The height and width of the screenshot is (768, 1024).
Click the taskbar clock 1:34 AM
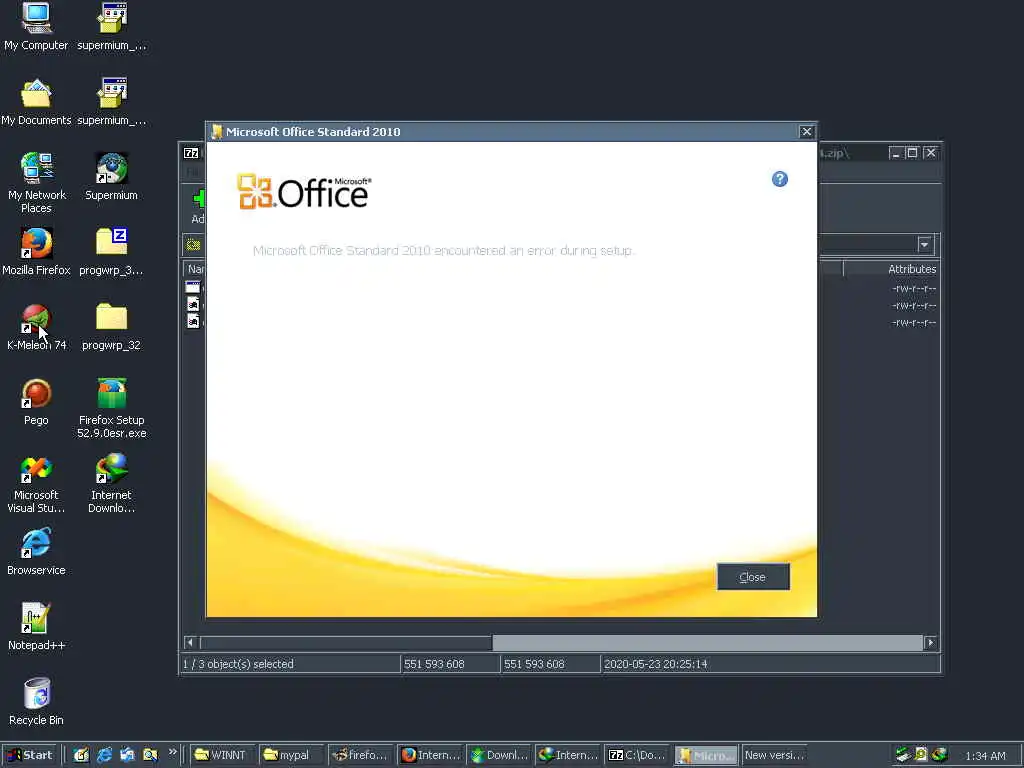(x=985, y=756)
